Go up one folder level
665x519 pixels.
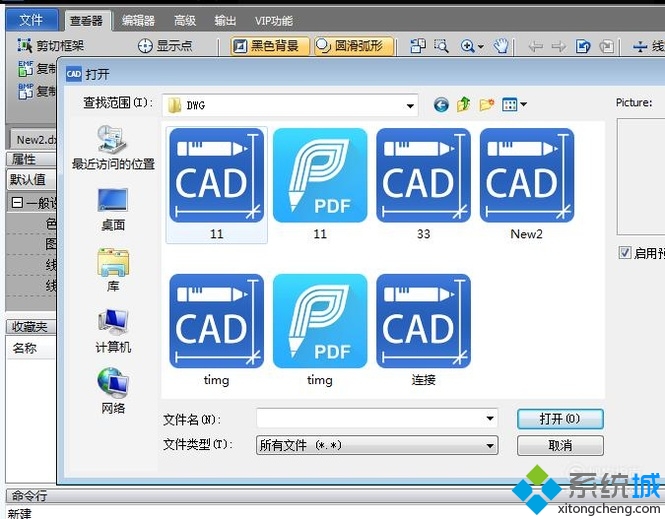tap(464, 104)
